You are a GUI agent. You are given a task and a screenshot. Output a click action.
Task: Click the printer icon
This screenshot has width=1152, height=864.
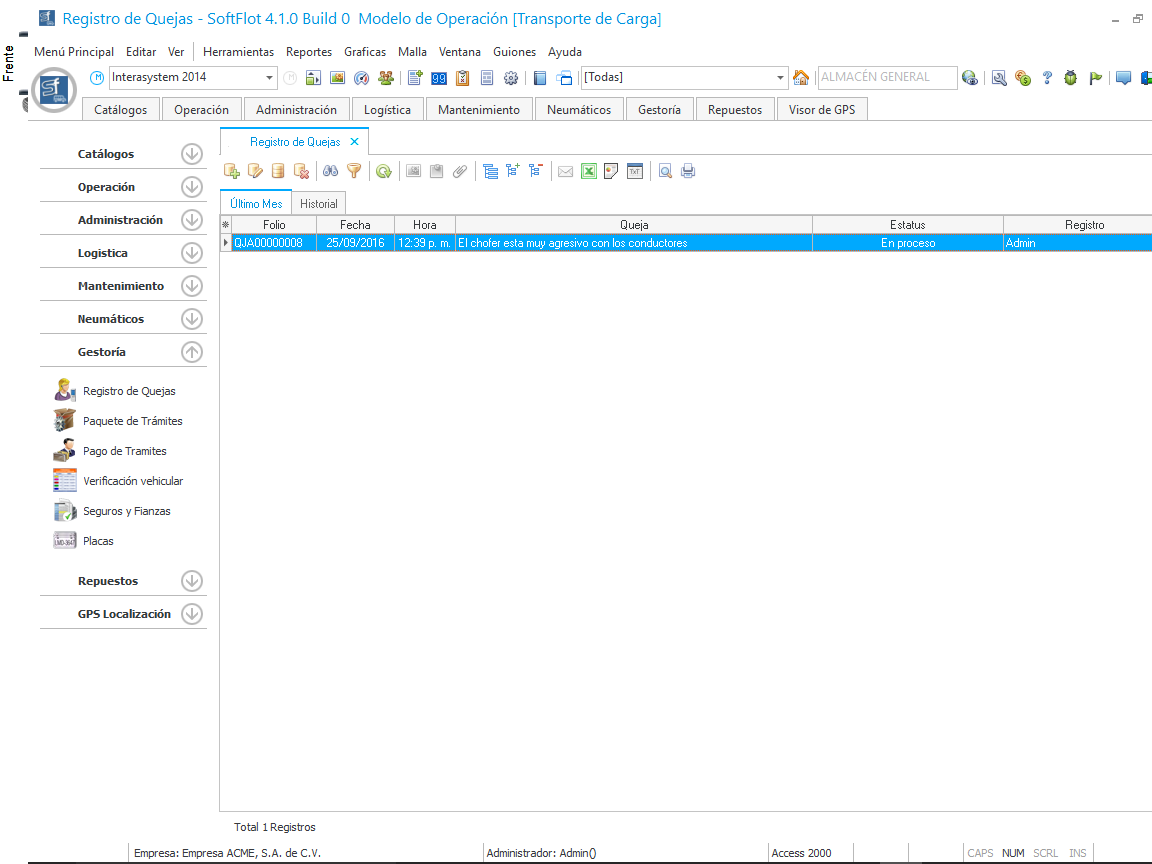coord(688,171)
